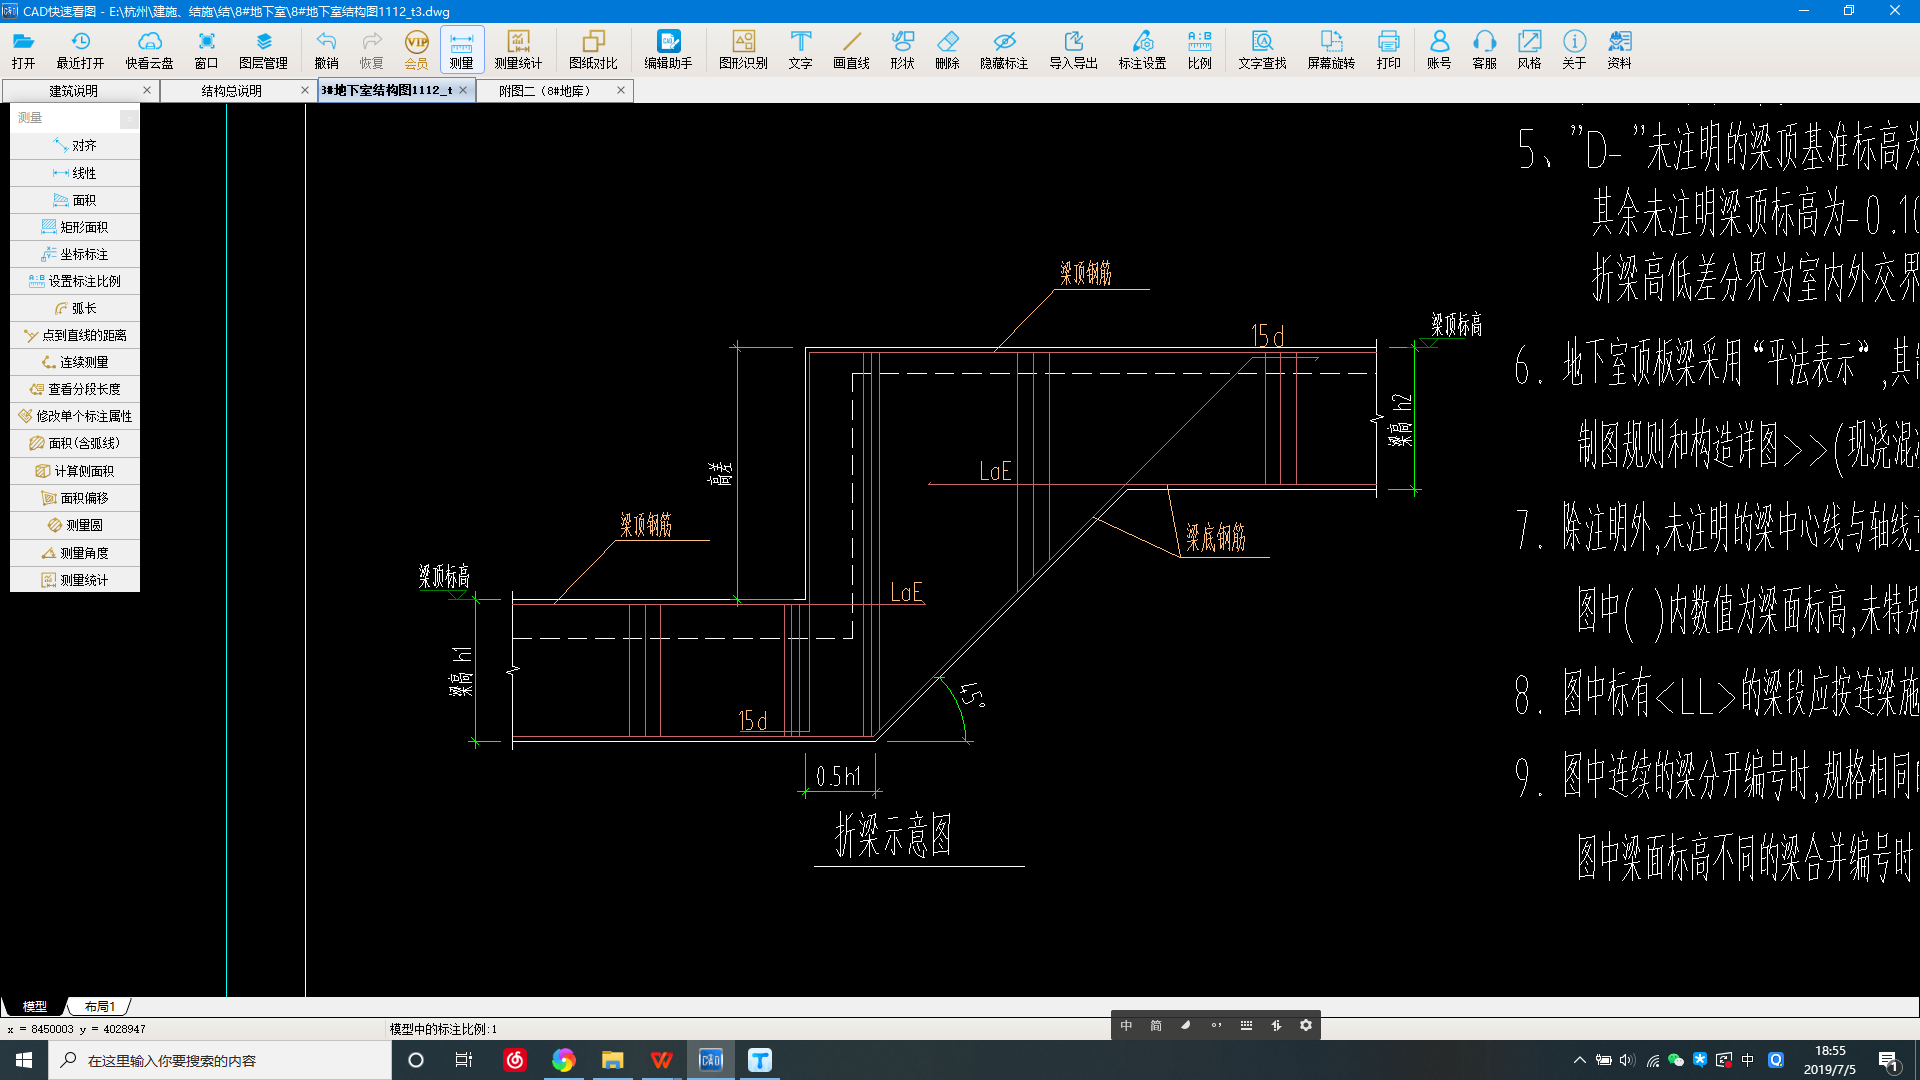Screen dimensions: 1920x1080
Task: Open 客服 customer service
Action: (1484, 50)
